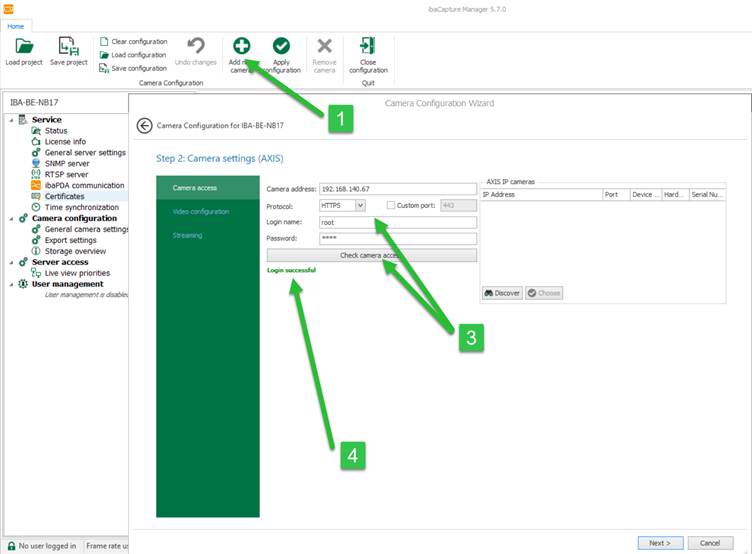Click the Add new camera plus icon
The image size is (752, 554).
(x=242, y=46)
